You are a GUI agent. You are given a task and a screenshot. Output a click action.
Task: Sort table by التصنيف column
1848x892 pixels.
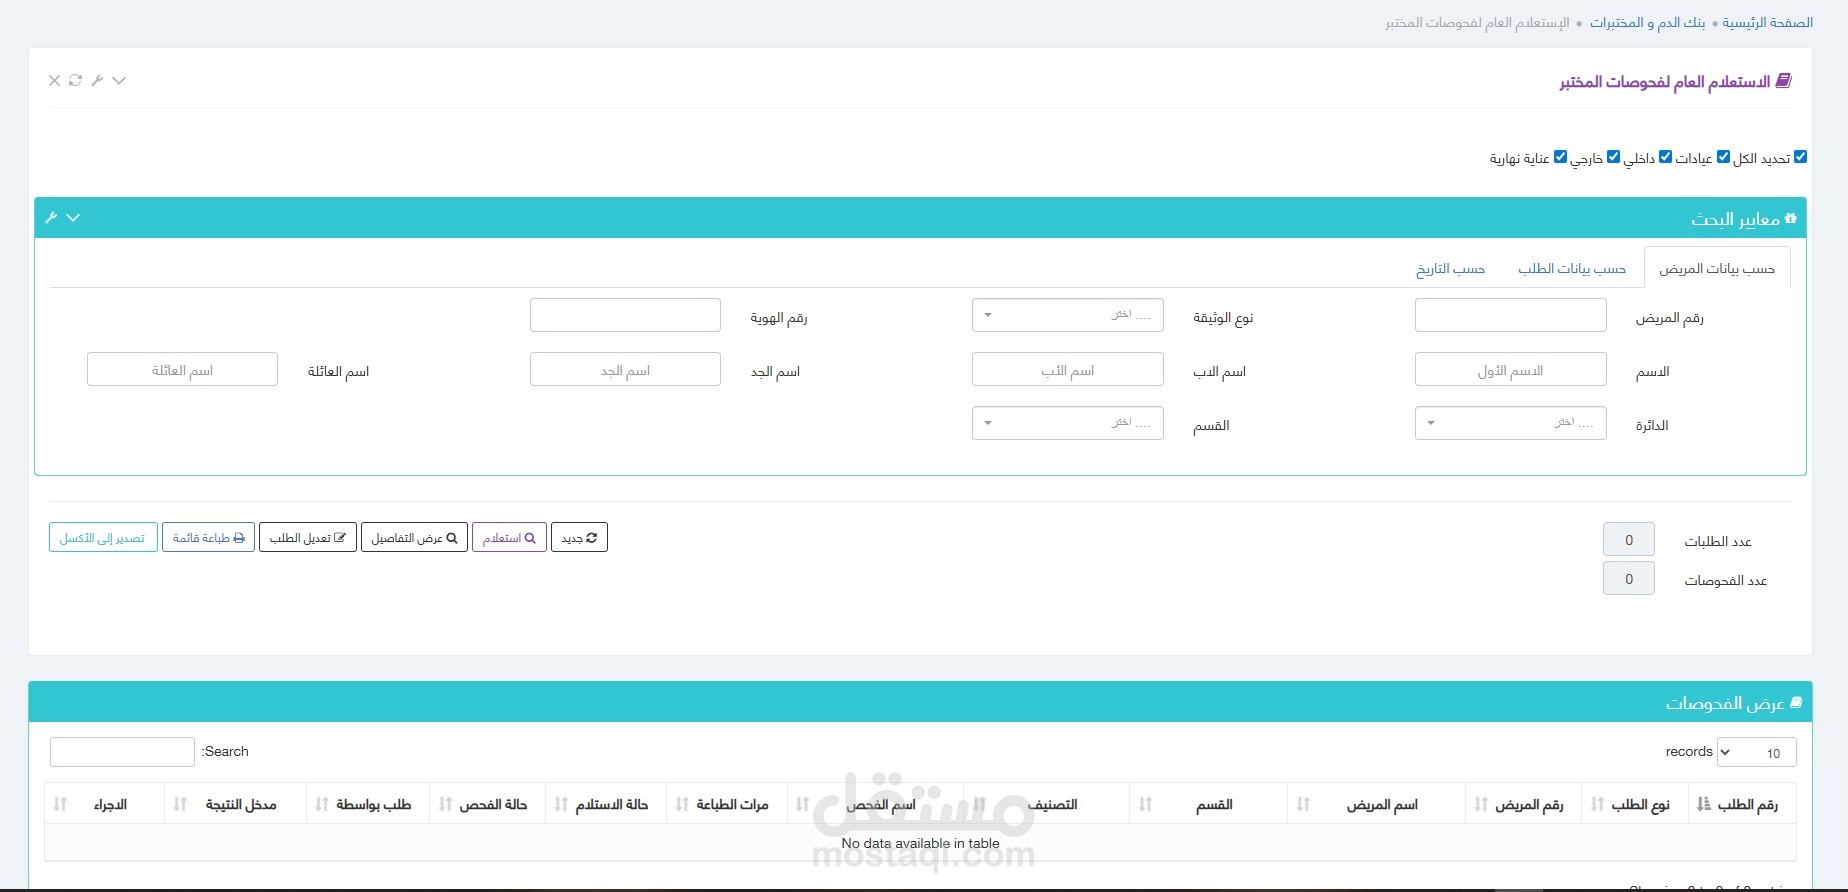[x=1047, y=804]
